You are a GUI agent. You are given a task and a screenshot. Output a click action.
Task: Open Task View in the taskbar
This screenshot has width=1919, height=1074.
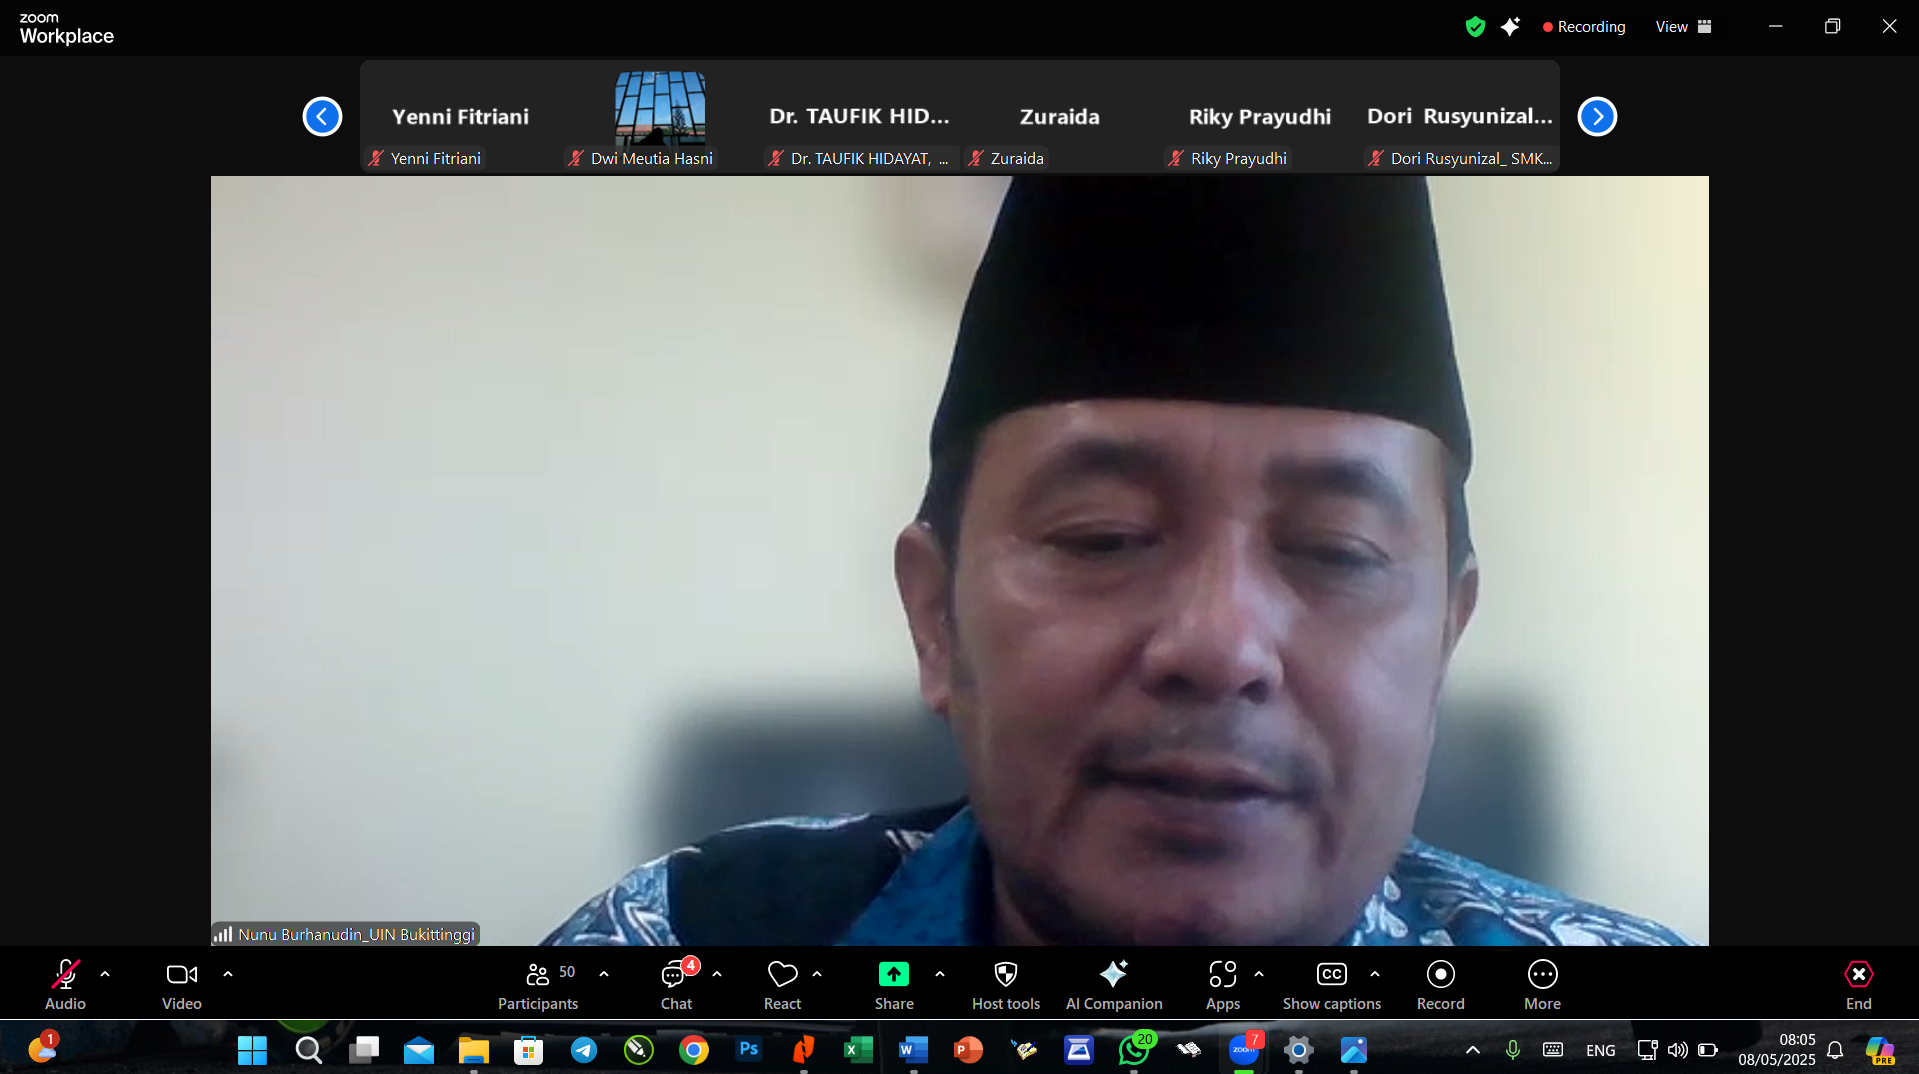click(364, 1050)
